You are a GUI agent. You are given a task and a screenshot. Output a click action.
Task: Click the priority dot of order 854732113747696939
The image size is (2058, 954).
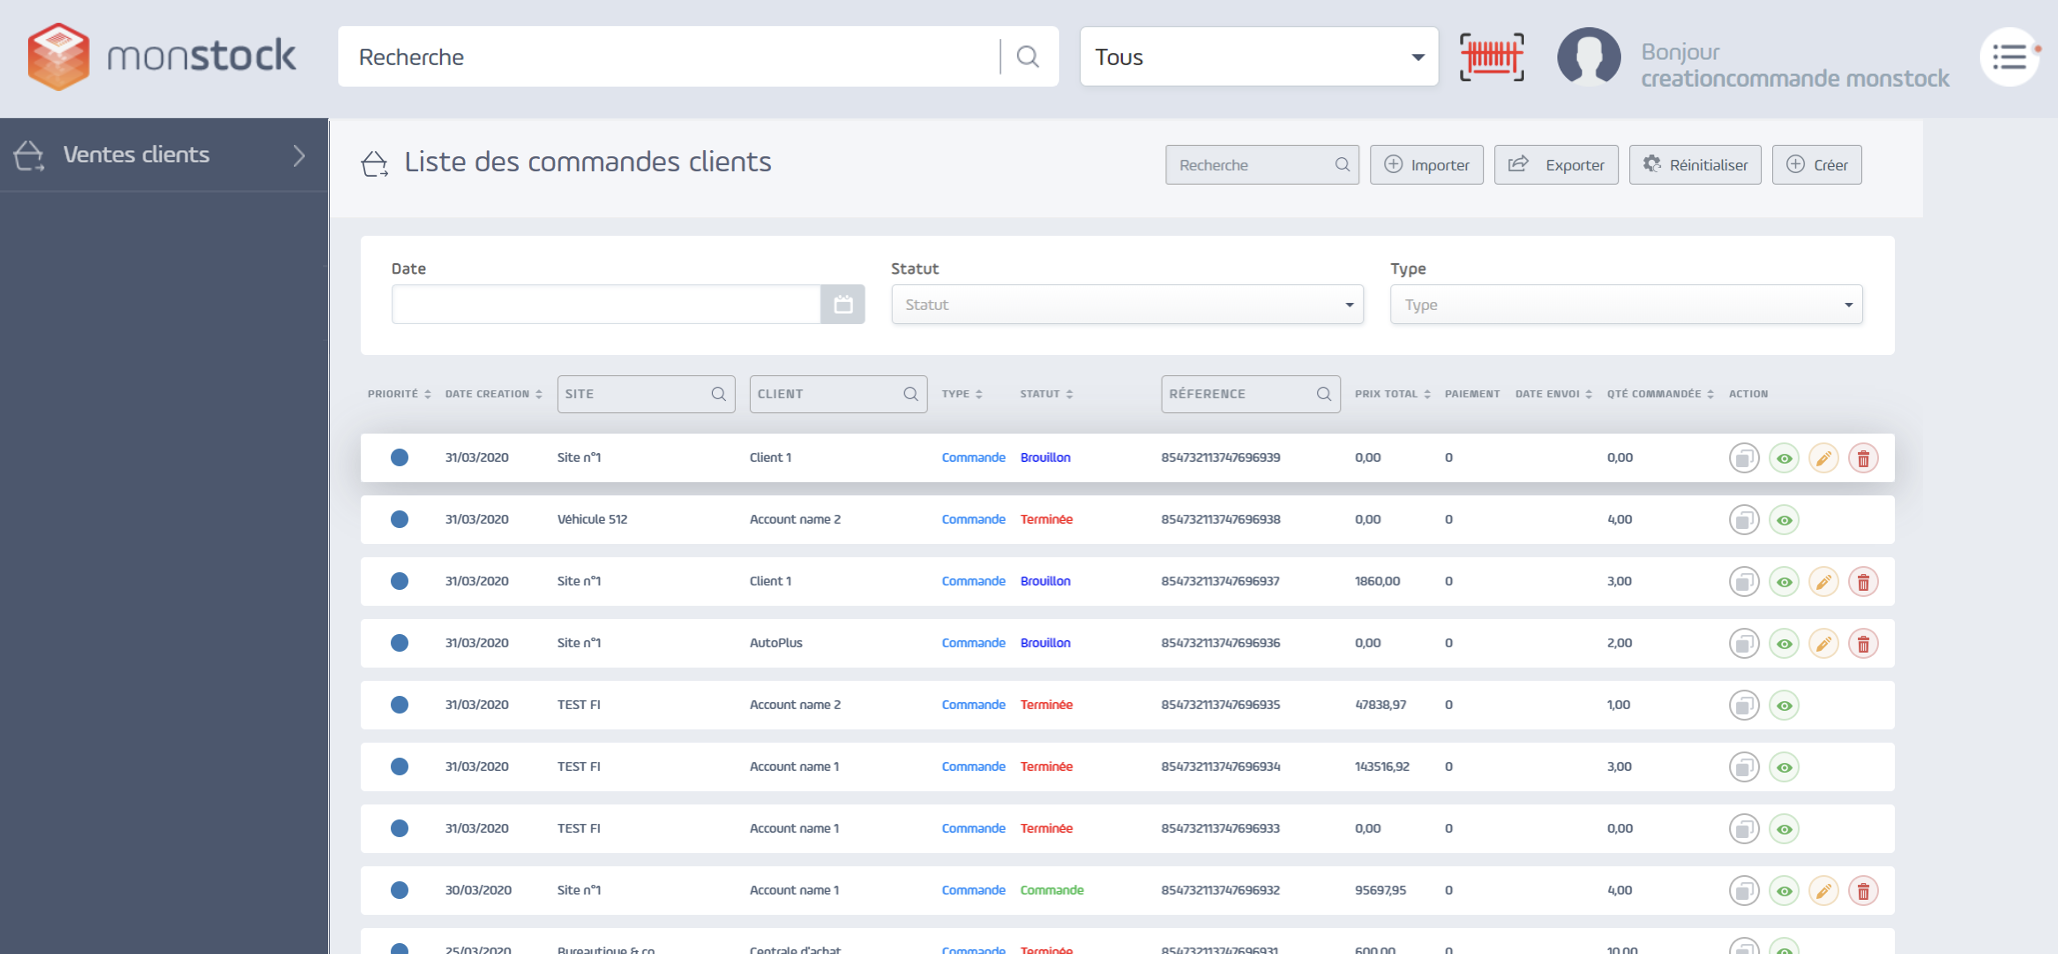399,457
